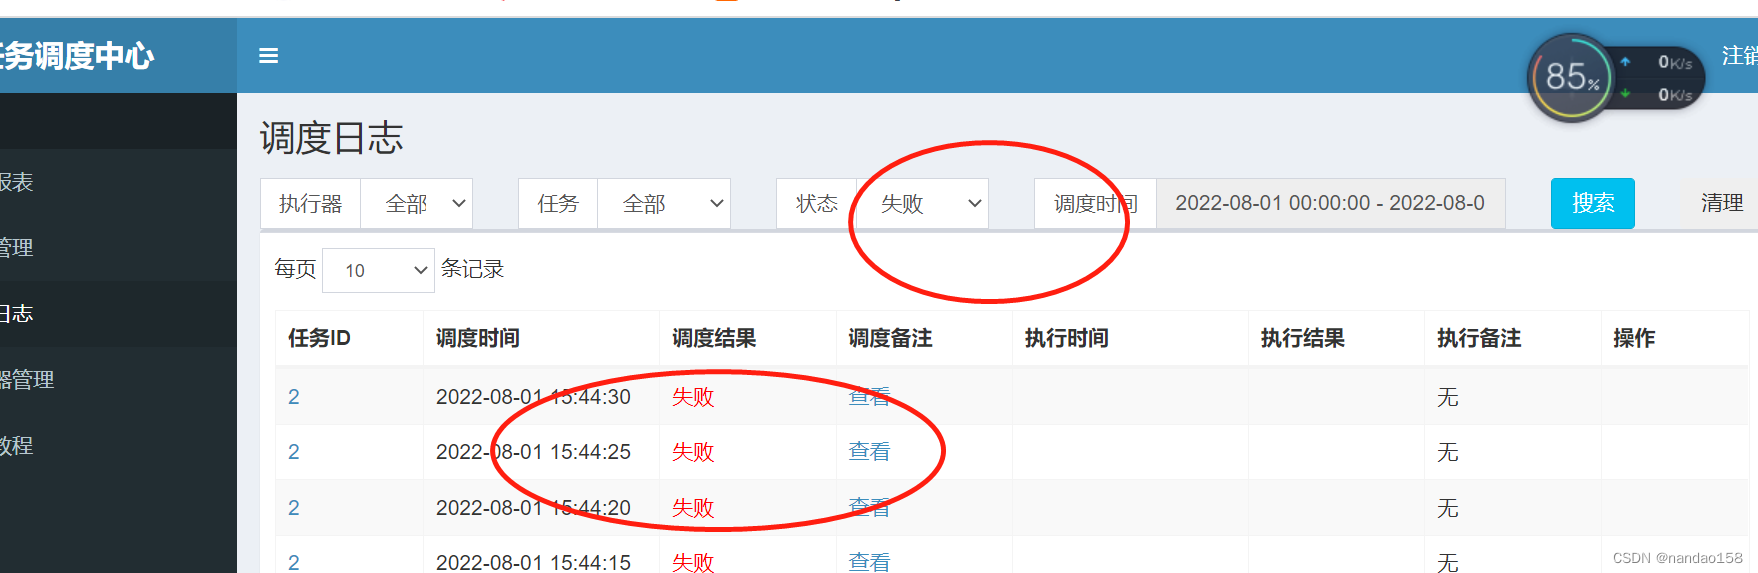
Task: Click the 85% floating monitor widget
Action: tap(1572, 78)
